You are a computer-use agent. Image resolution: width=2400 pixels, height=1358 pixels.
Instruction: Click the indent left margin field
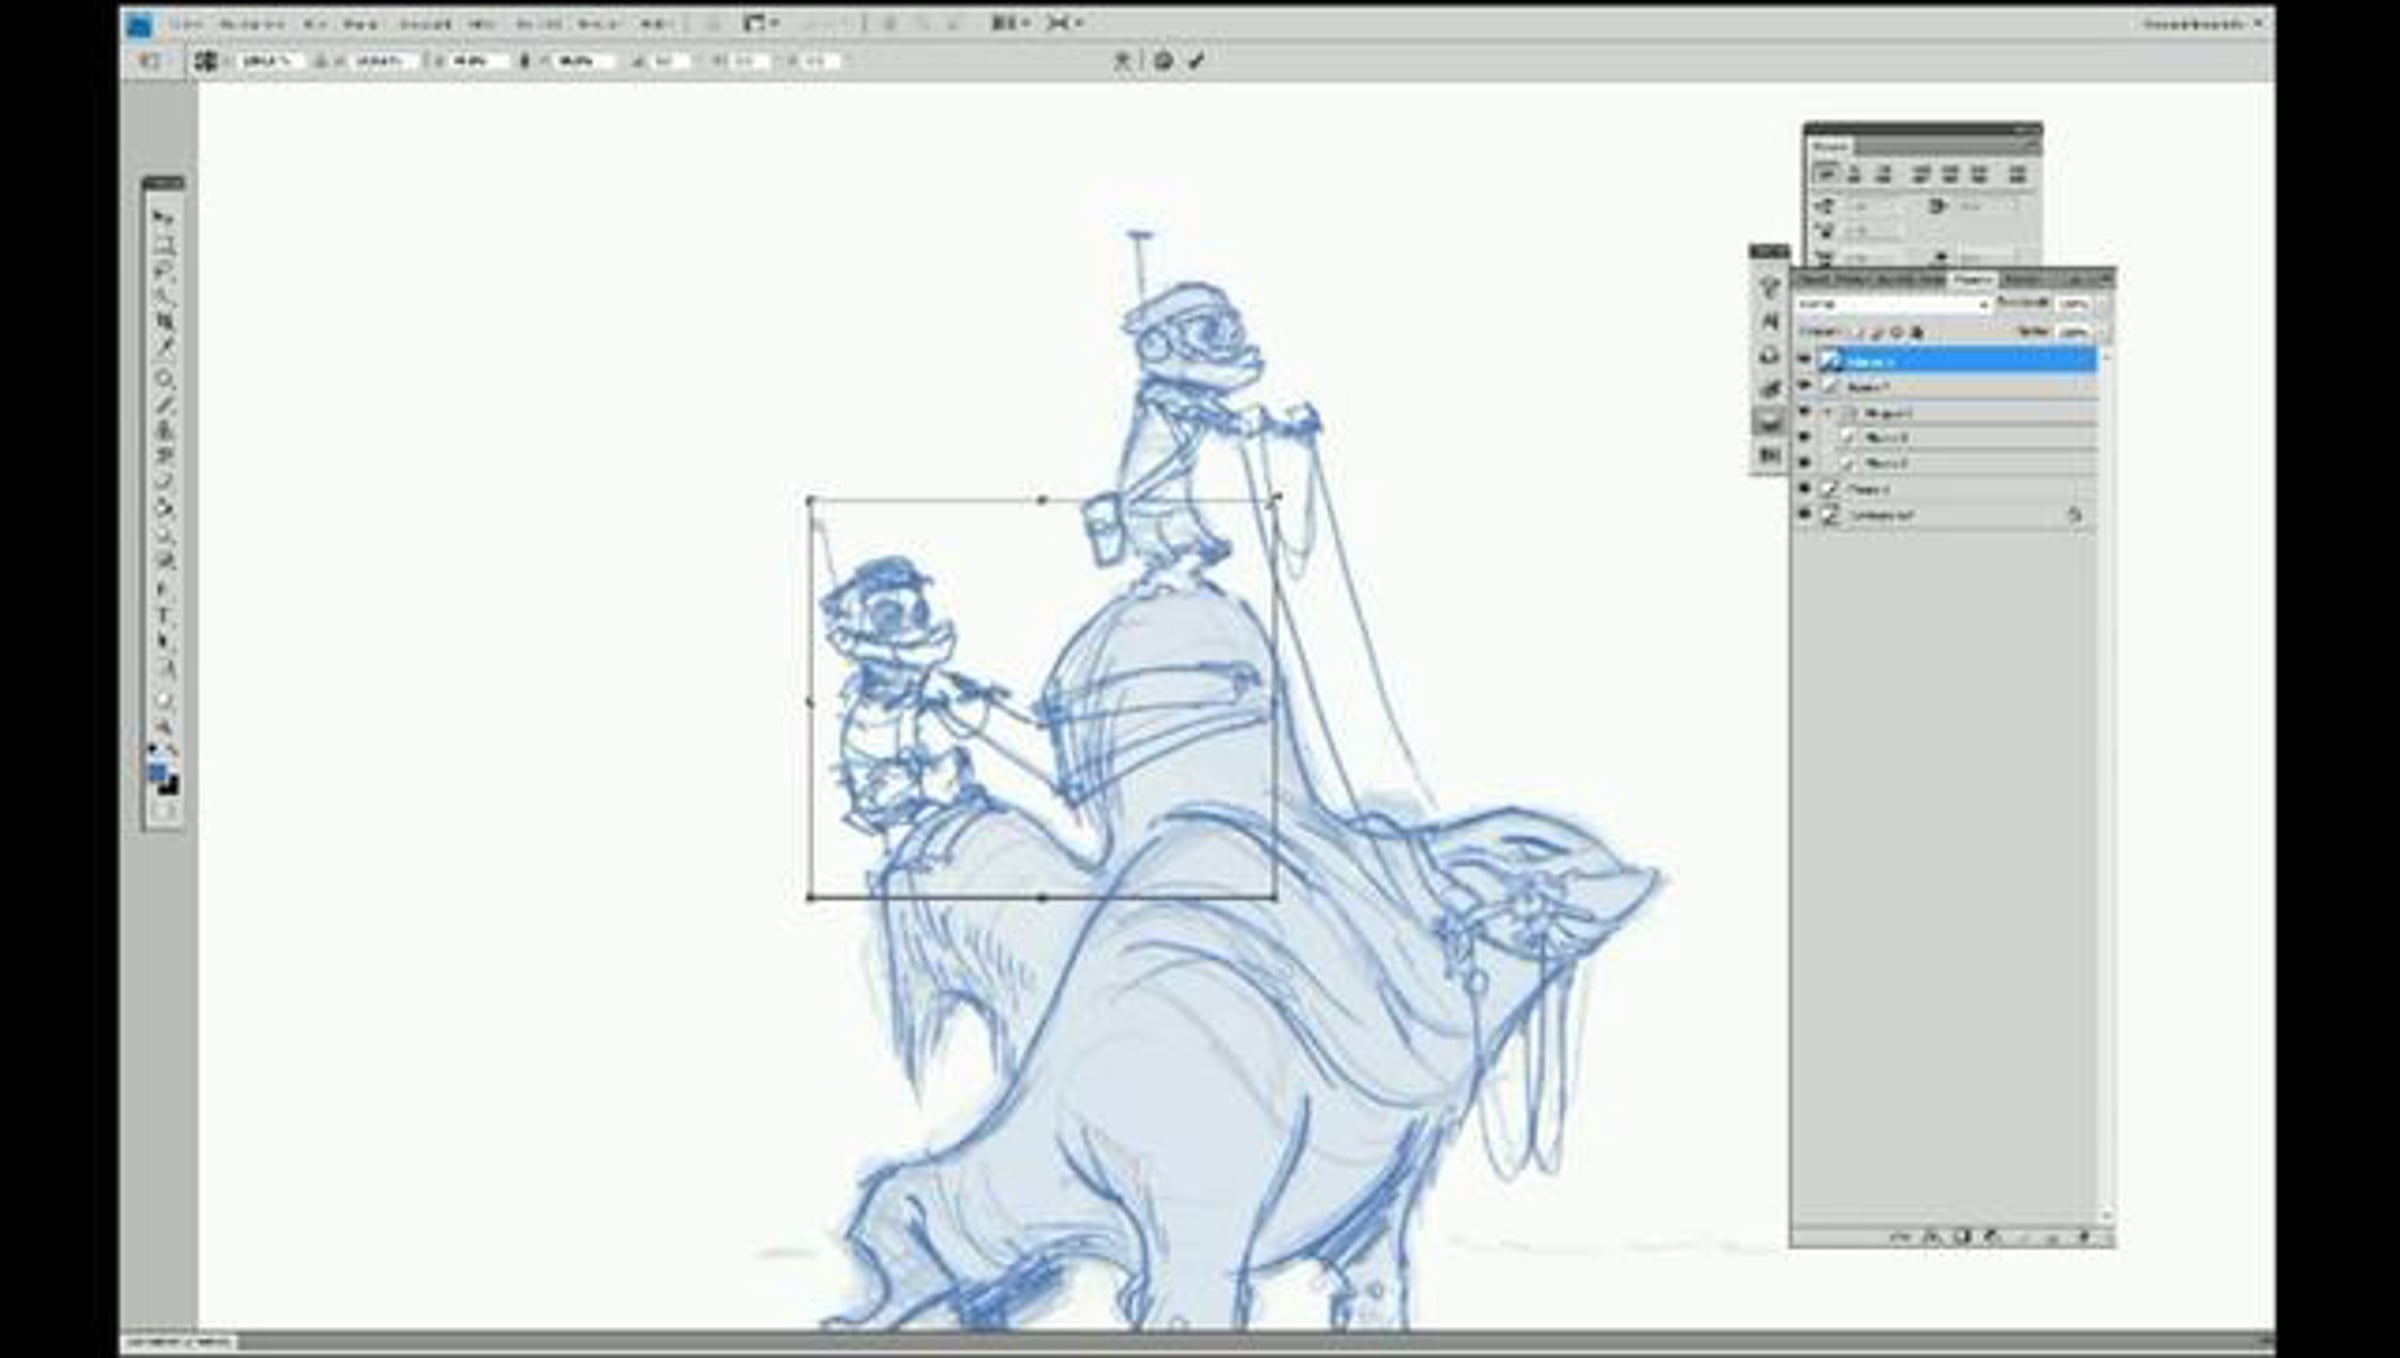[x=1872, y=206]
